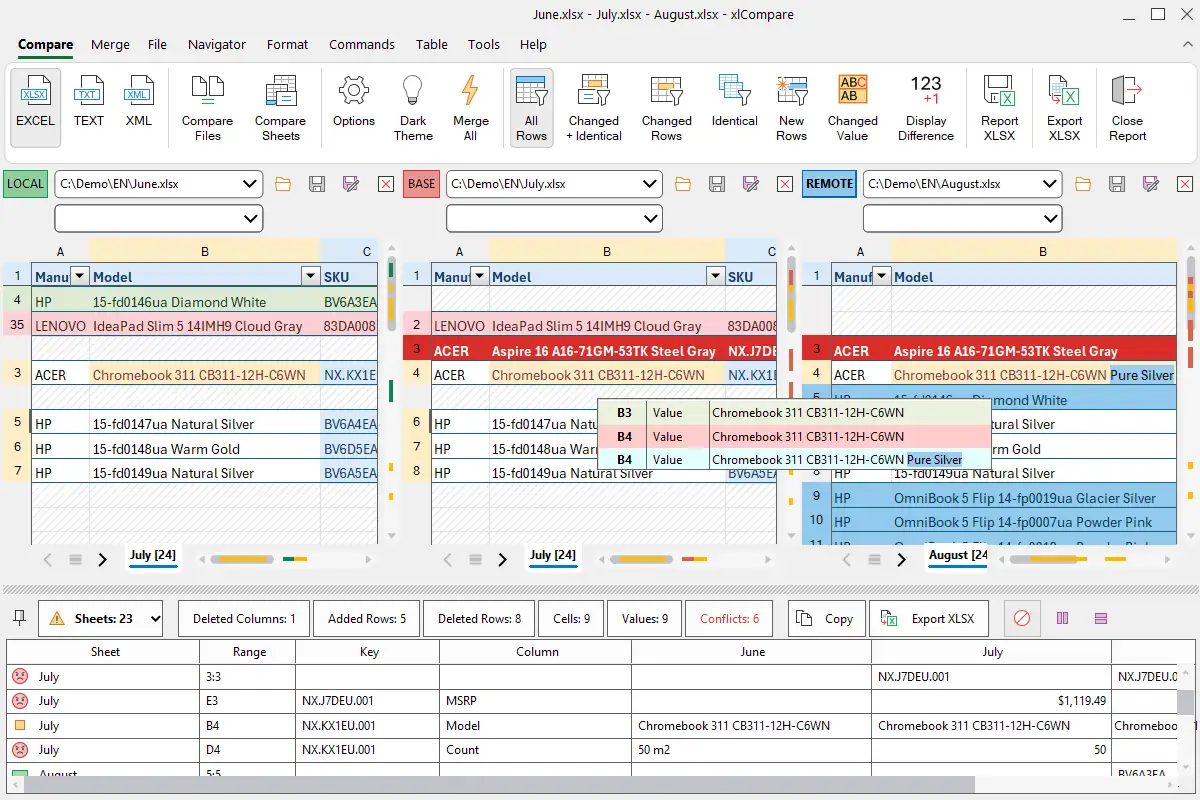
Task: Open the Compare ribbon tab
Action: (45, 44)
